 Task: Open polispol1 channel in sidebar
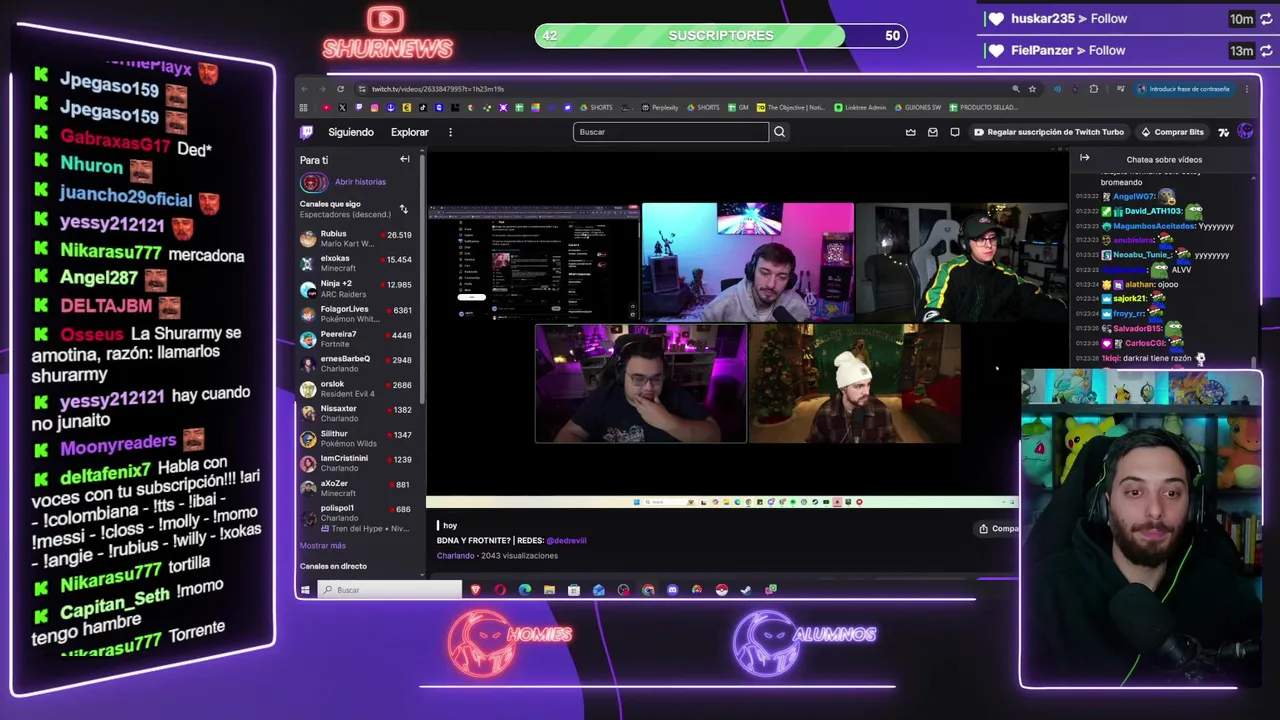point(357,517)
